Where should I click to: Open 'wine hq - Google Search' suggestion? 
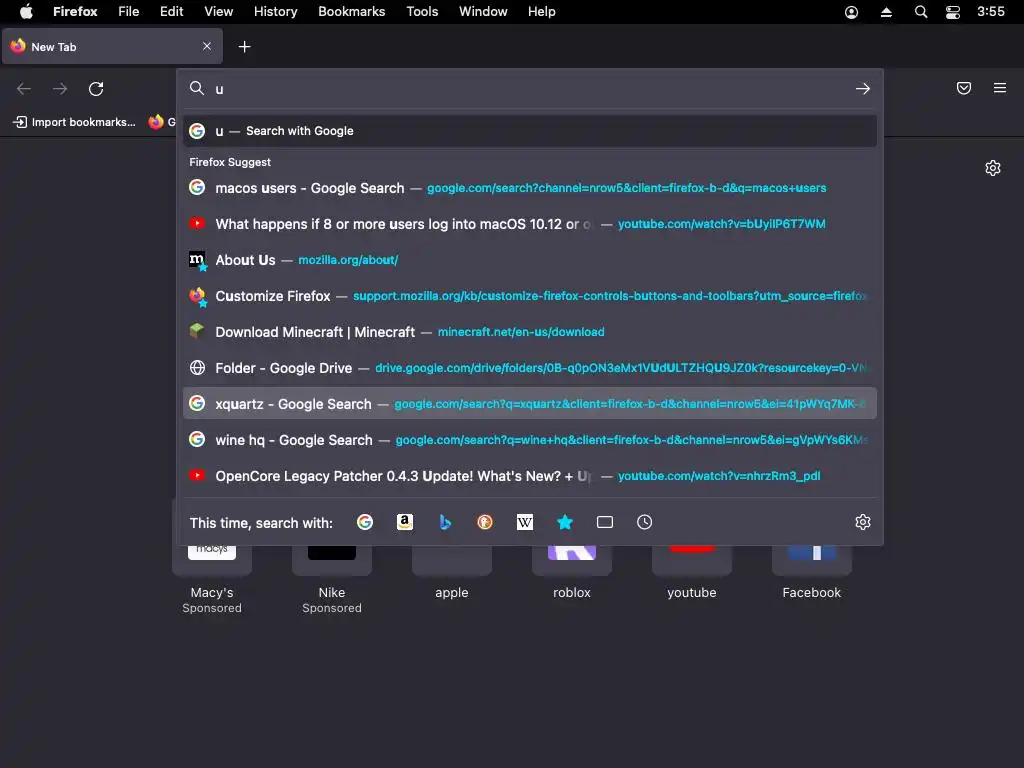pyautogui.click(x=530, y=440)
